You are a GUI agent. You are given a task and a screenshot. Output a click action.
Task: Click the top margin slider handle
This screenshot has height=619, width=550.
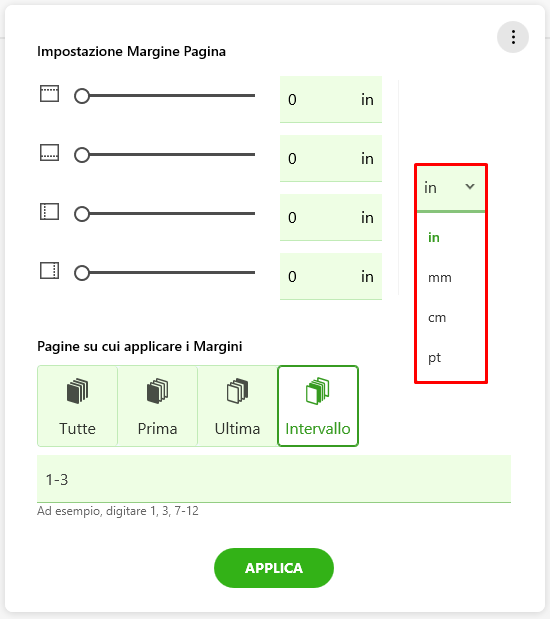82,96
